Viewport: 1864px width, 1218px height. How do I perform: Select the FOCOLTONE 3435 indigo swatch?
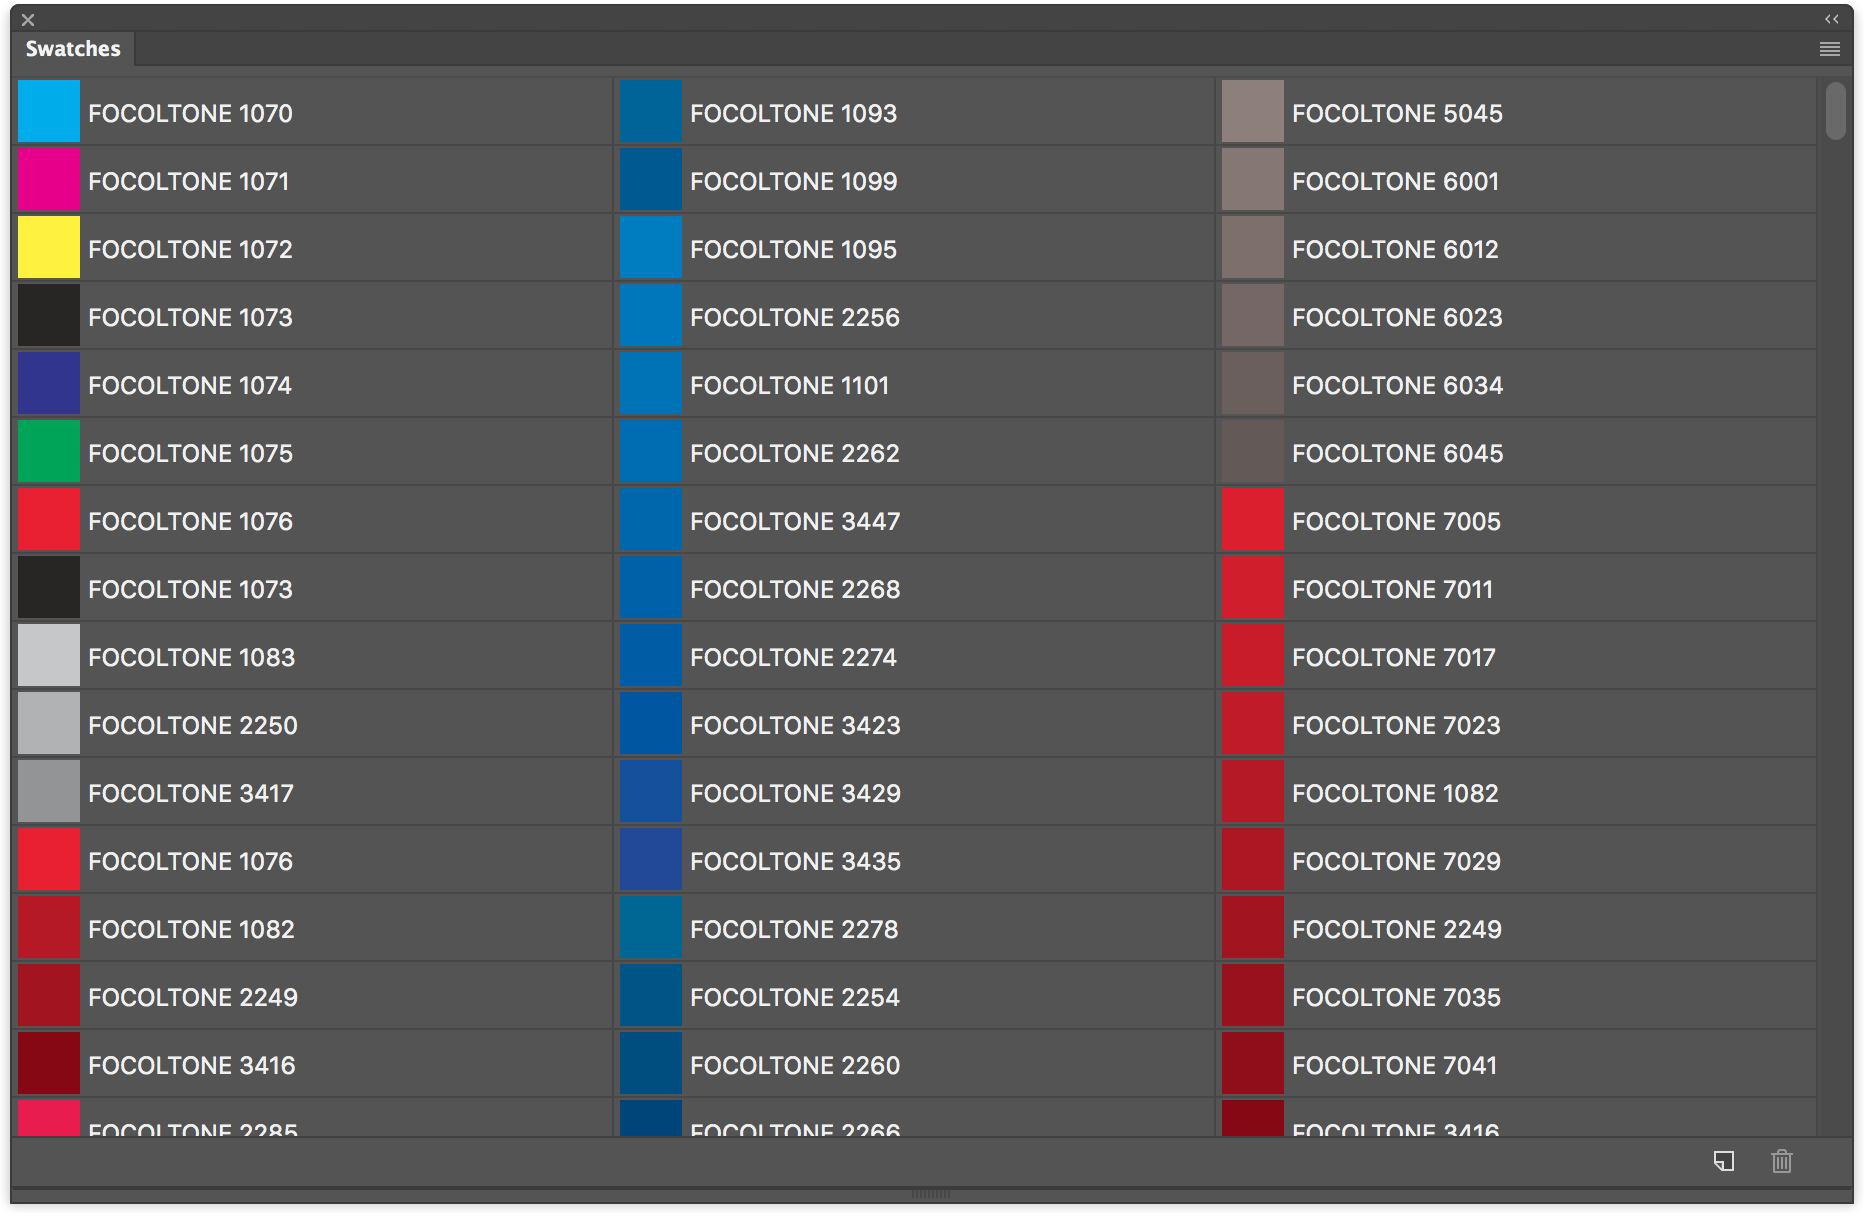click(x=650, y=860)
